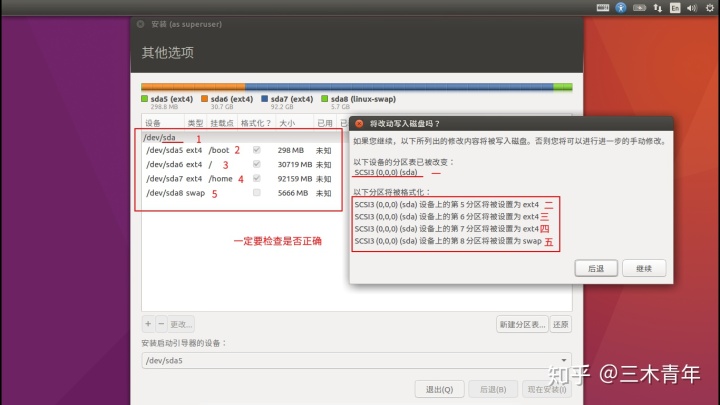720x405 pixels.
Task: Click the 设备 column header
Action: point(163,123)
